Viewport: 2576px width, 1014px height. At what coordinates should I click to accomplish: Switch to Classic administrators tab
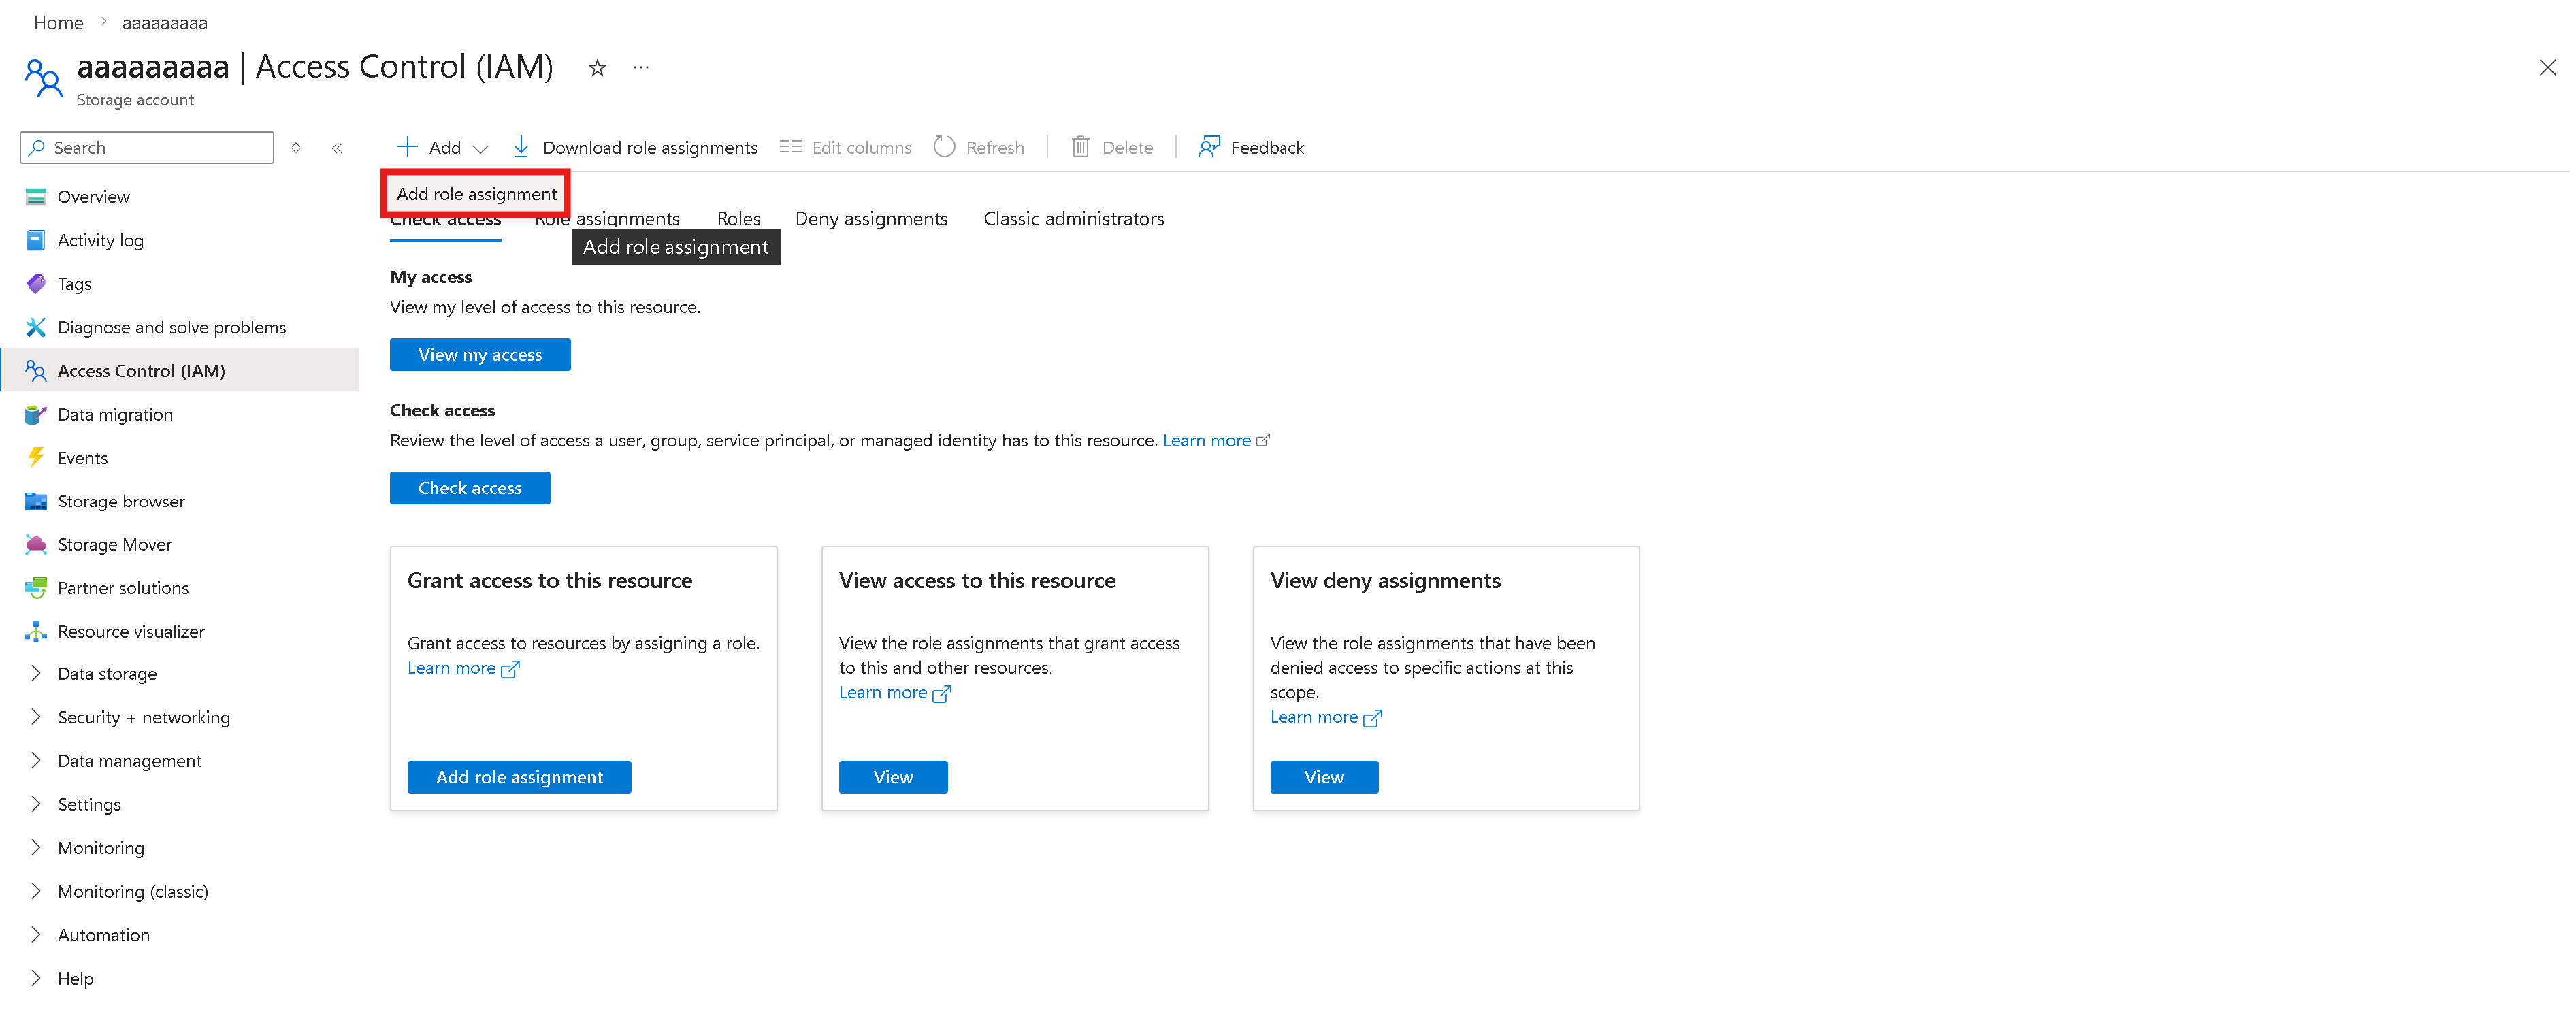click(1073, 219)
